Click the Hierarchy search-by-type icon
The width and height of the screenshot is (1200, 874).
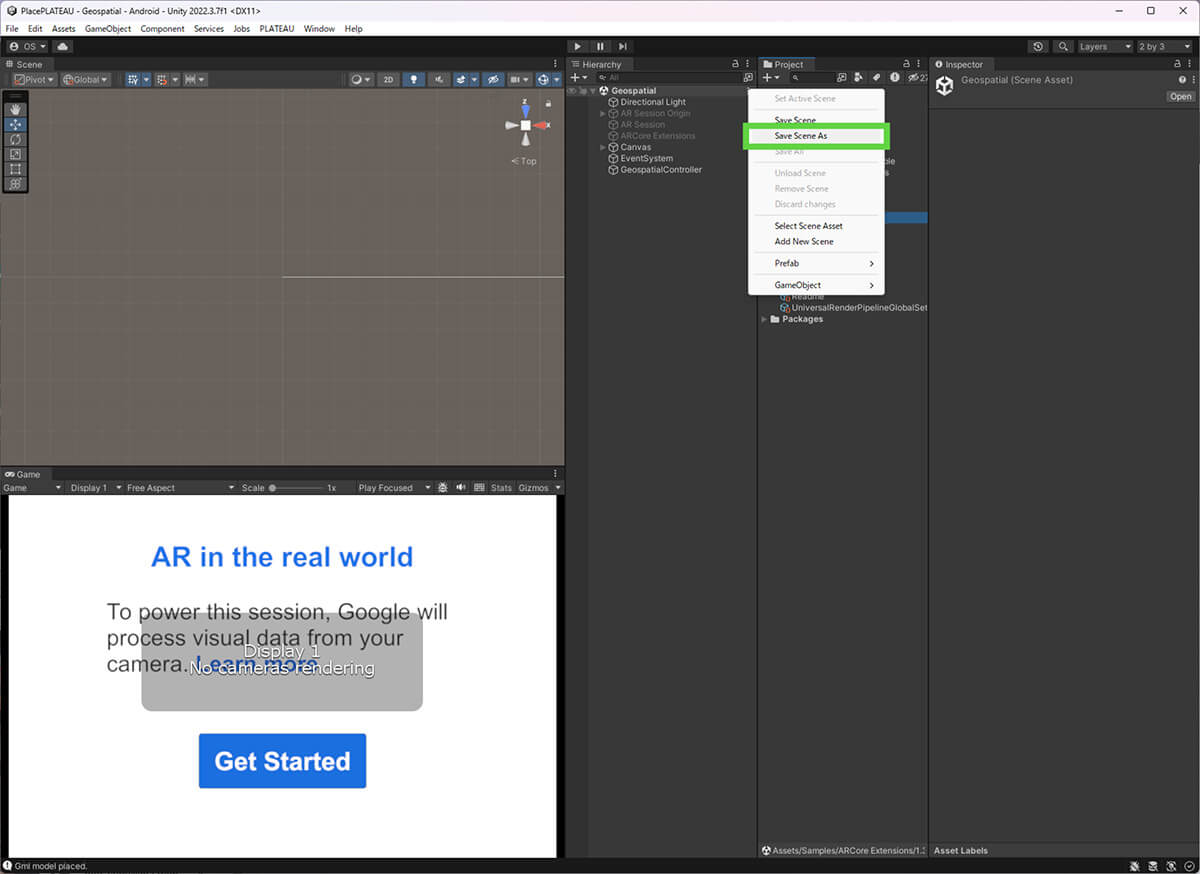pos(747,77)
